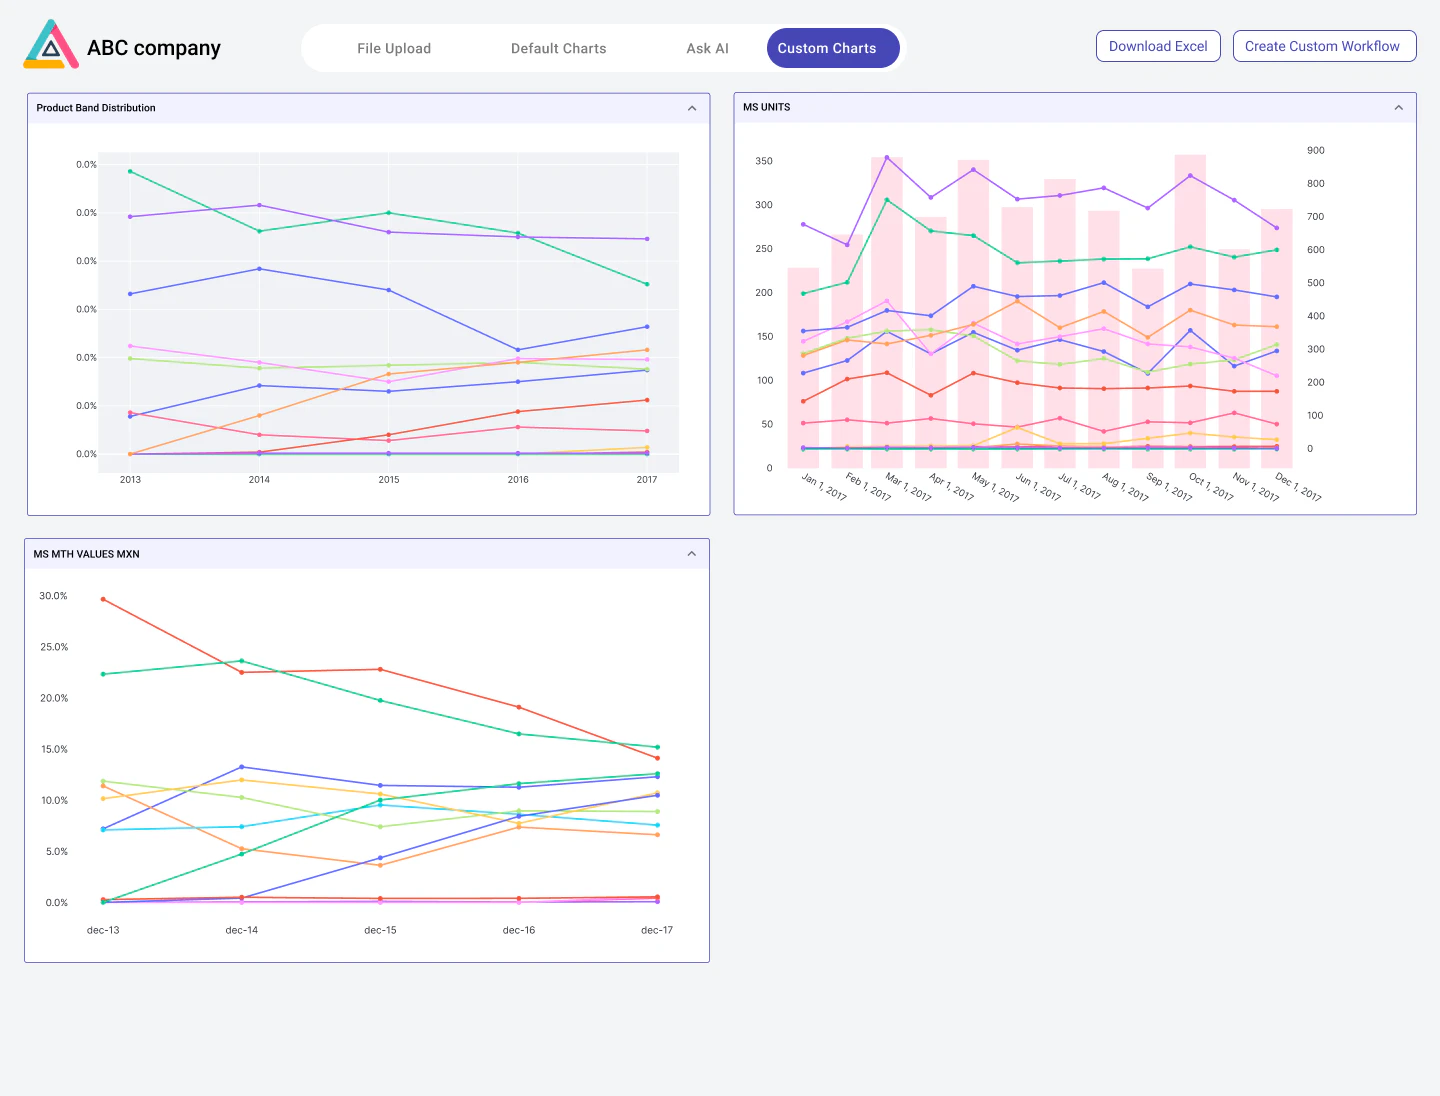Viewport: 1440px width, 1096px height.
Task: Switch to the File Upload tab
Action: click(394, 48)
